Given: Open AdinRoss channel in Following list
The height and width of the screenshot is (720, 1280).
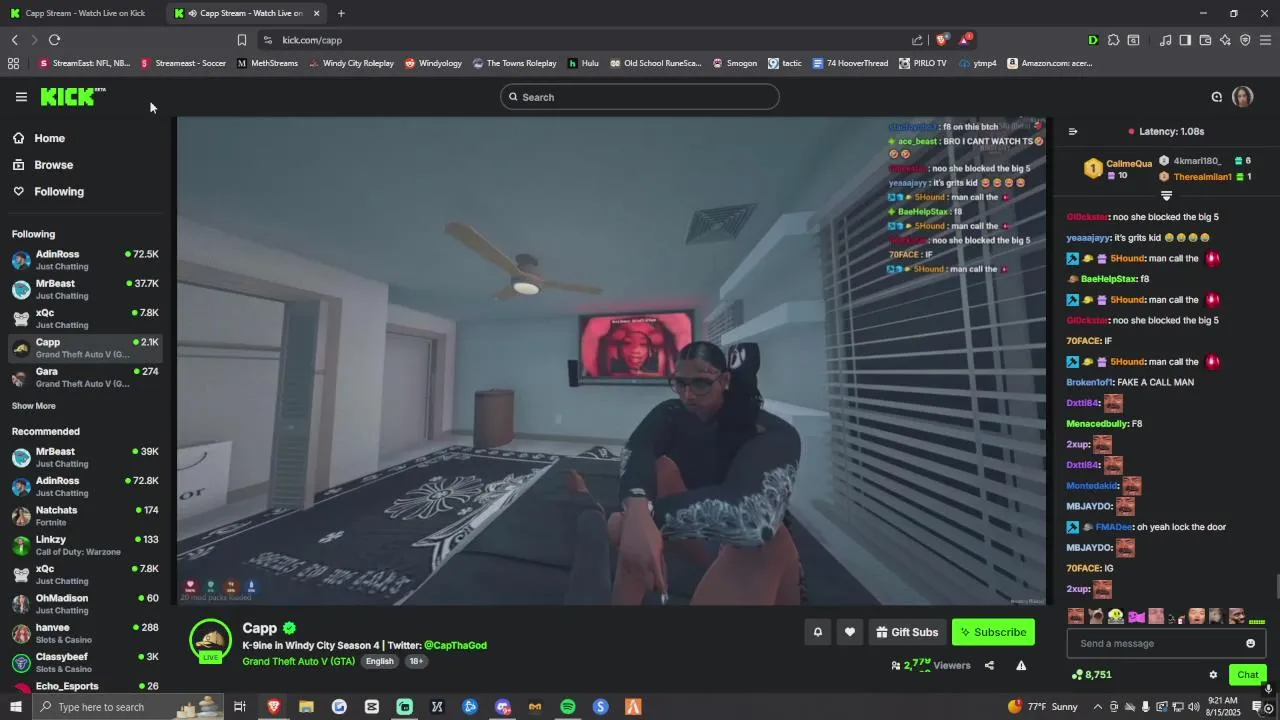Looking at the screenshot, I should coord(85,260).
